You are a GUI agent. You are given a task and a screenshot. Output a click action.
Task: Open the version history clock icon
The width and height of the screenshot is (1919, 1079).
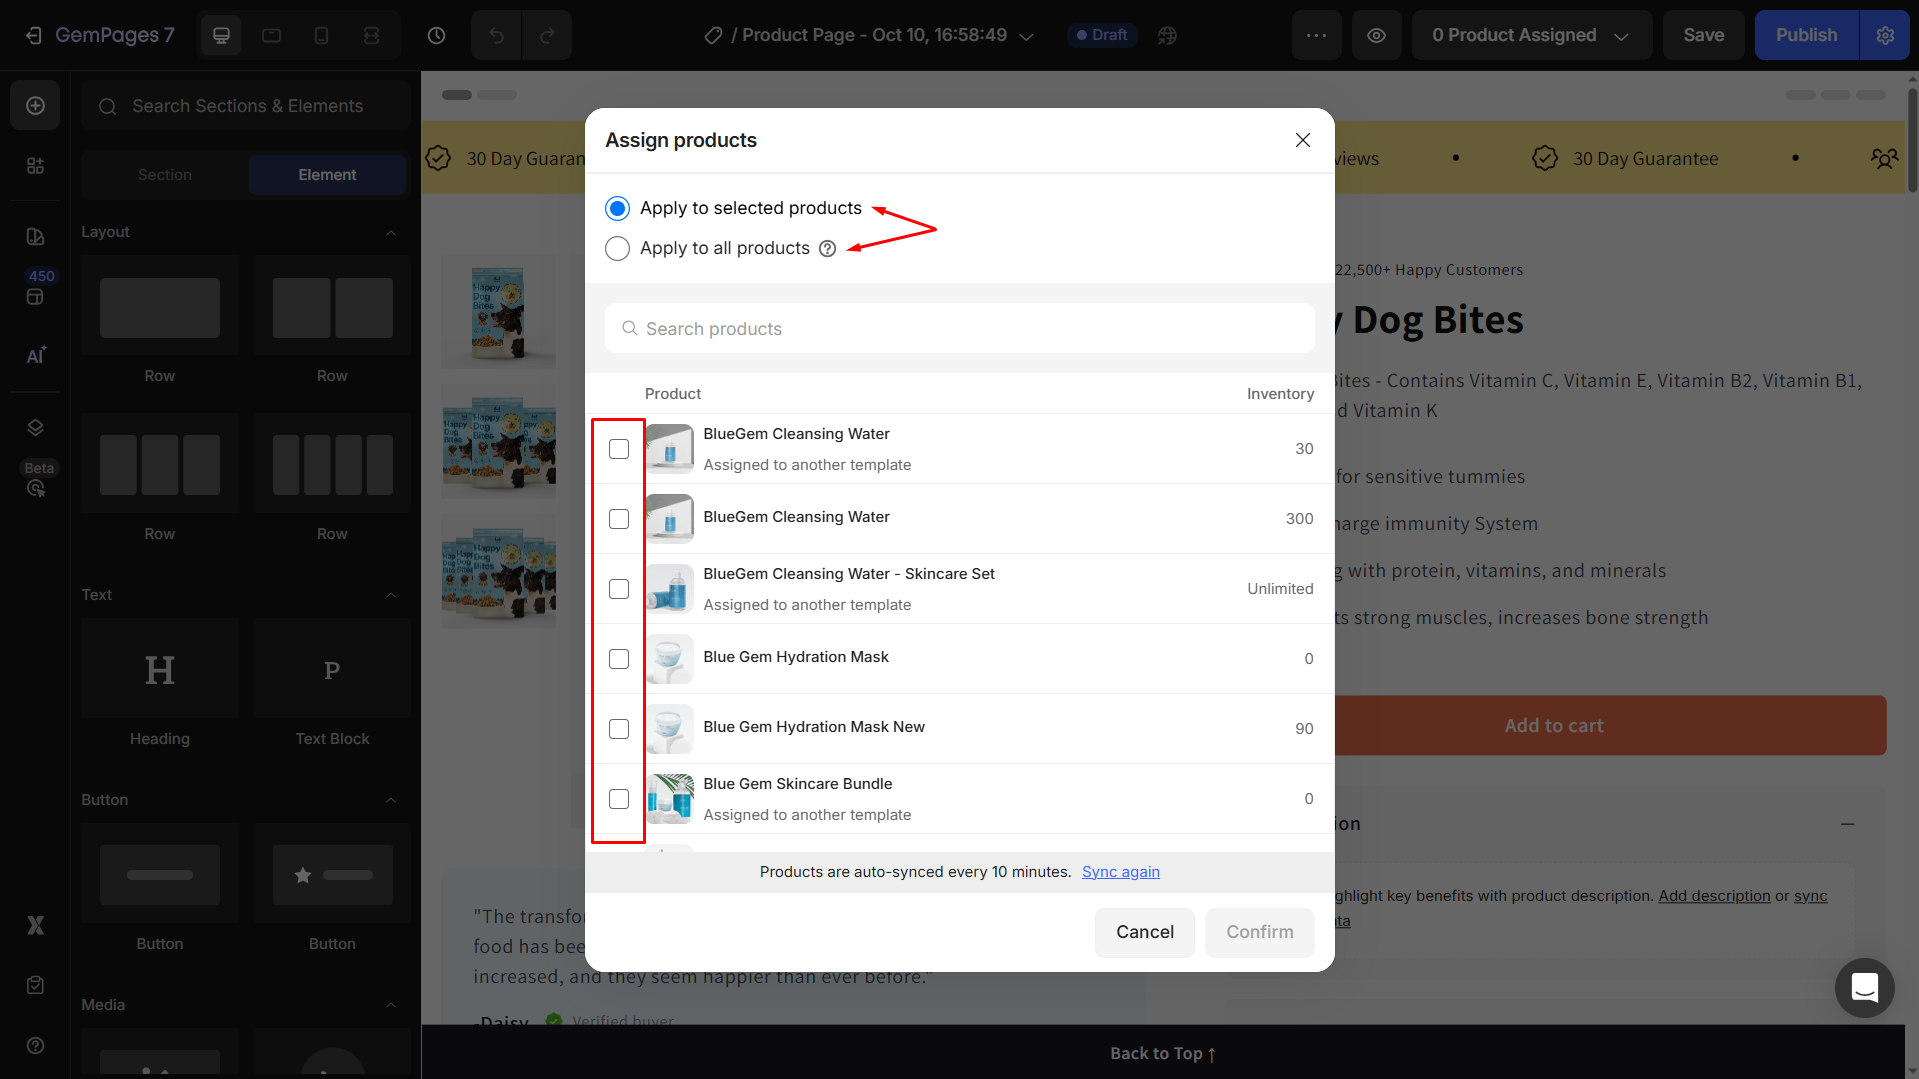tap(436, 35)
